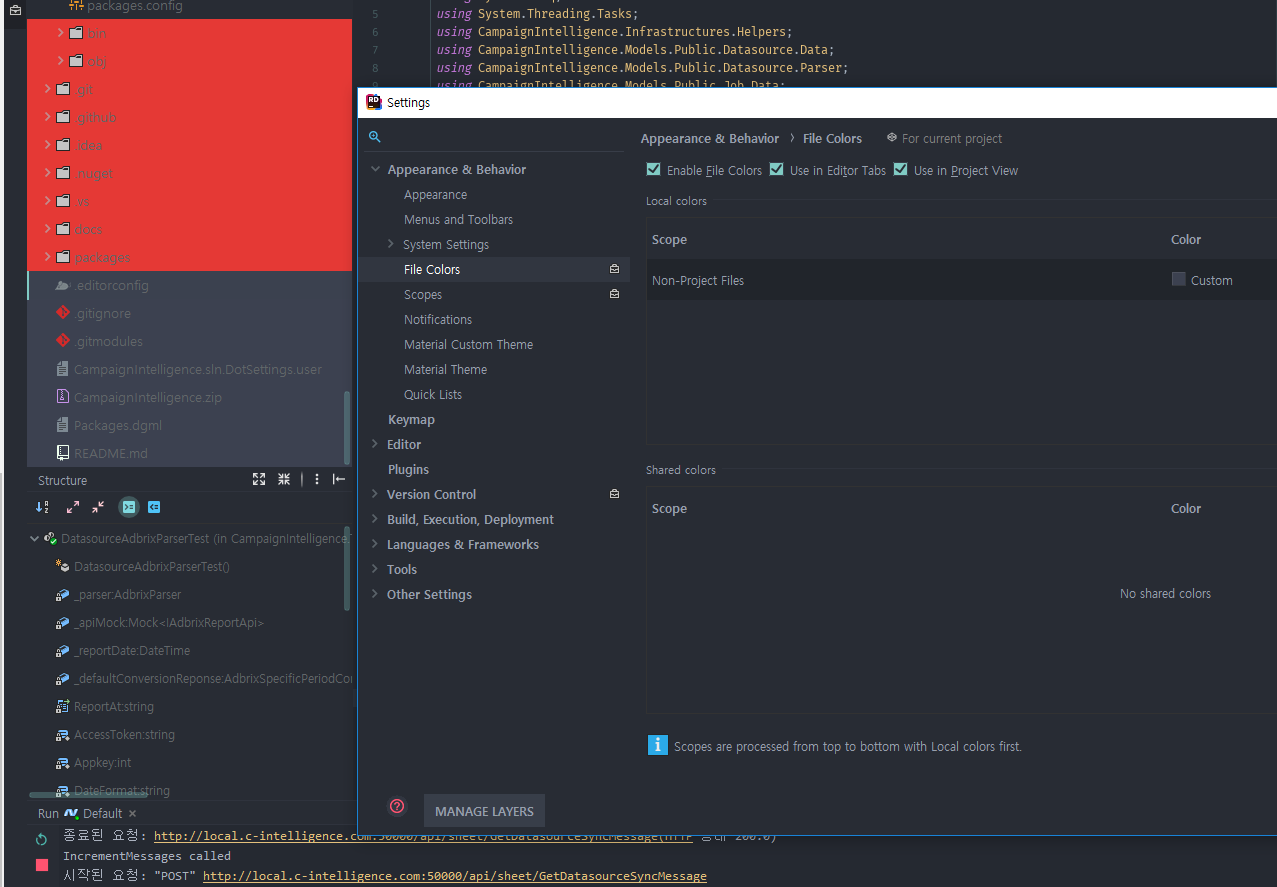The width and height of the screenshot is (1277, 887).
Task: Select AccessToken:string in Structure
Action: (124, 735)
